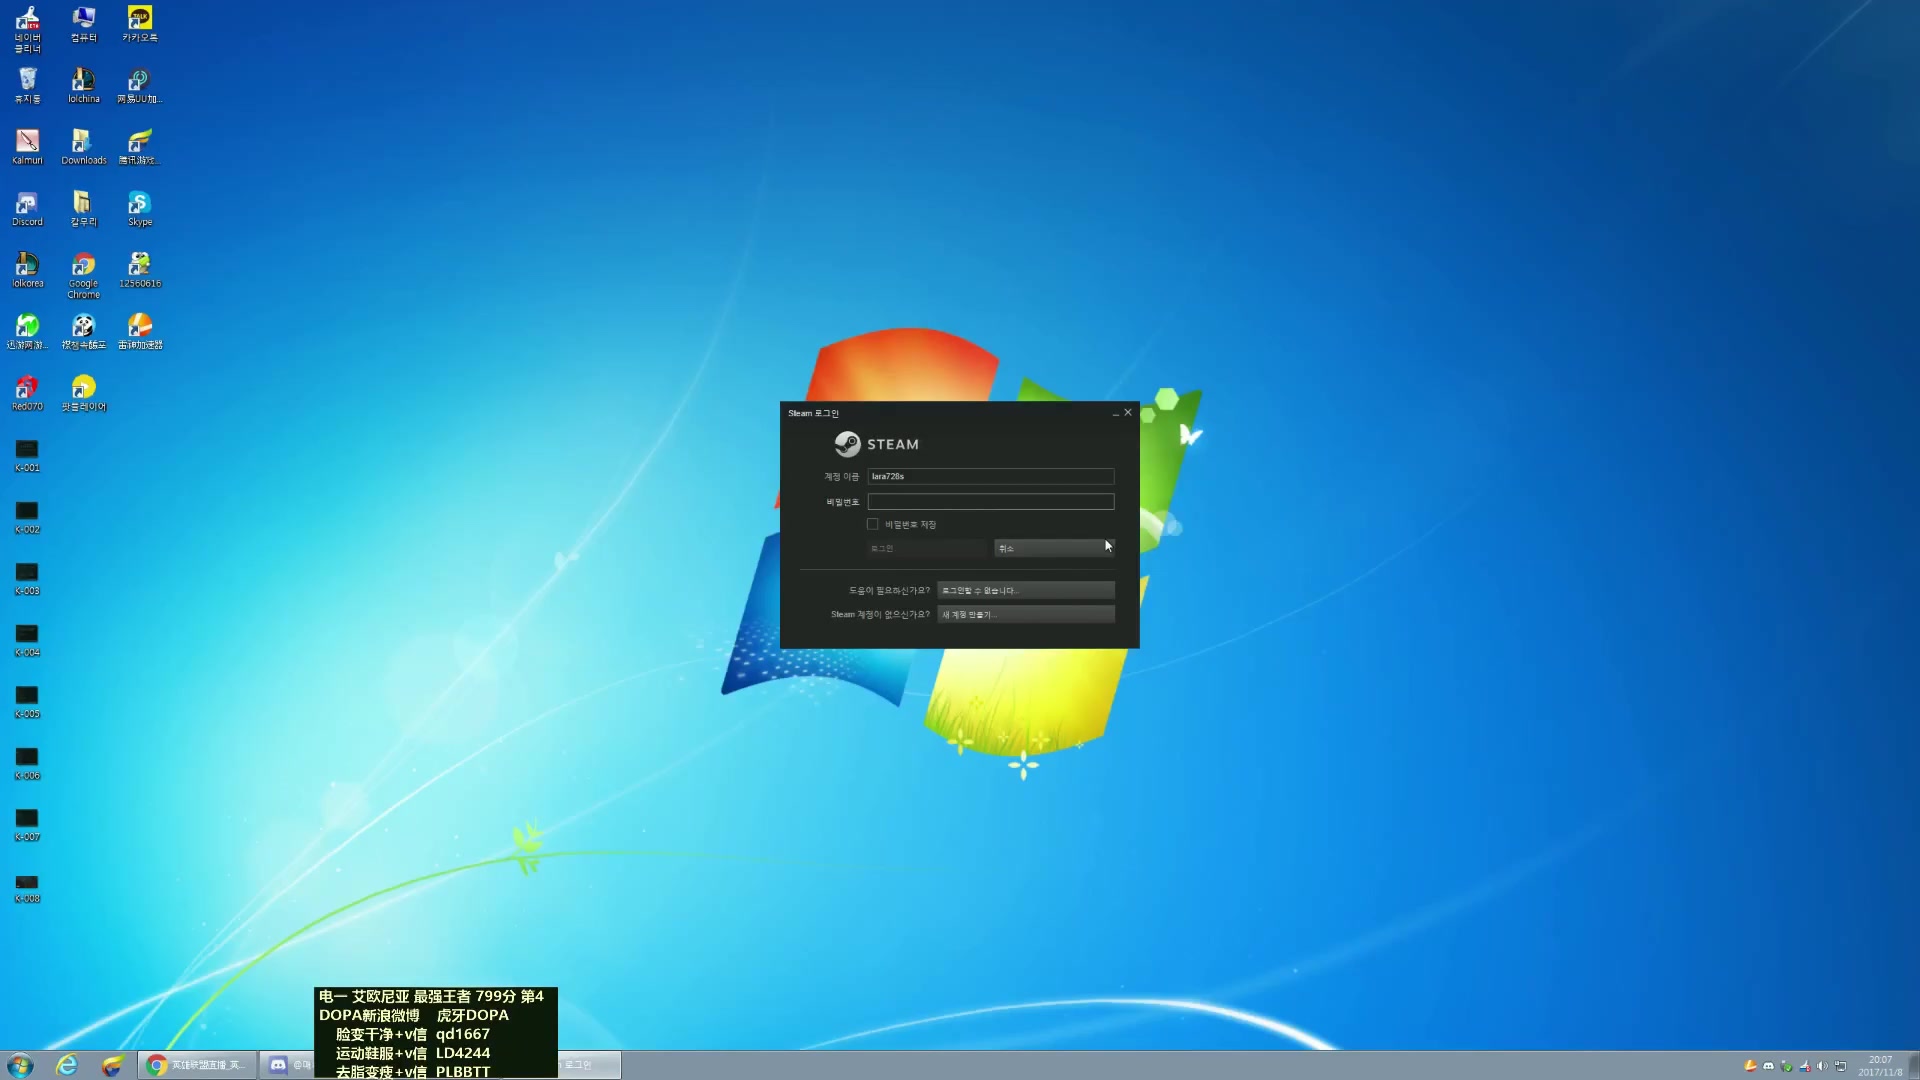1920x1080 pixels.
Task: Close the Steam 로그인 window
Action: (1128, 412)
